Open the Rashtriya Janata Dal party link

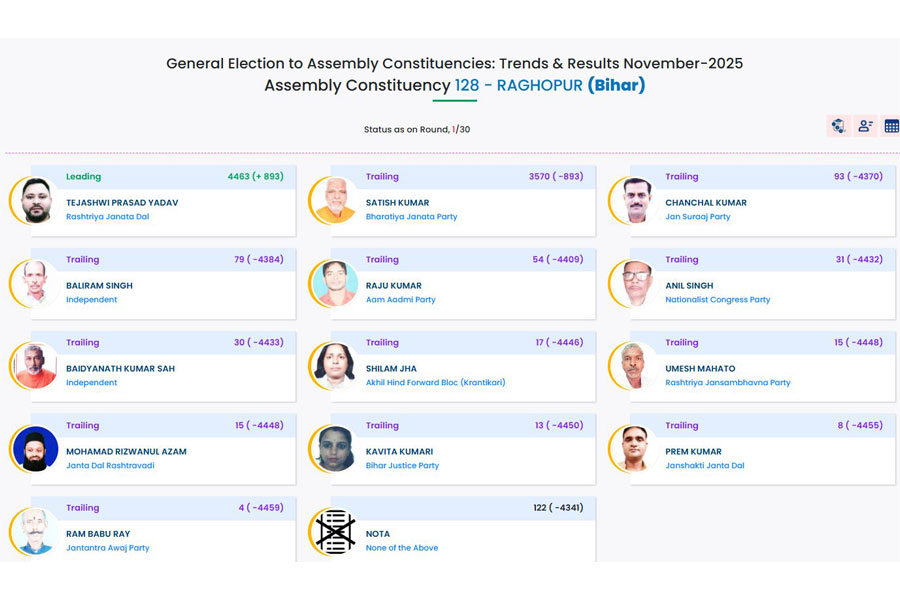coord(107,217)
